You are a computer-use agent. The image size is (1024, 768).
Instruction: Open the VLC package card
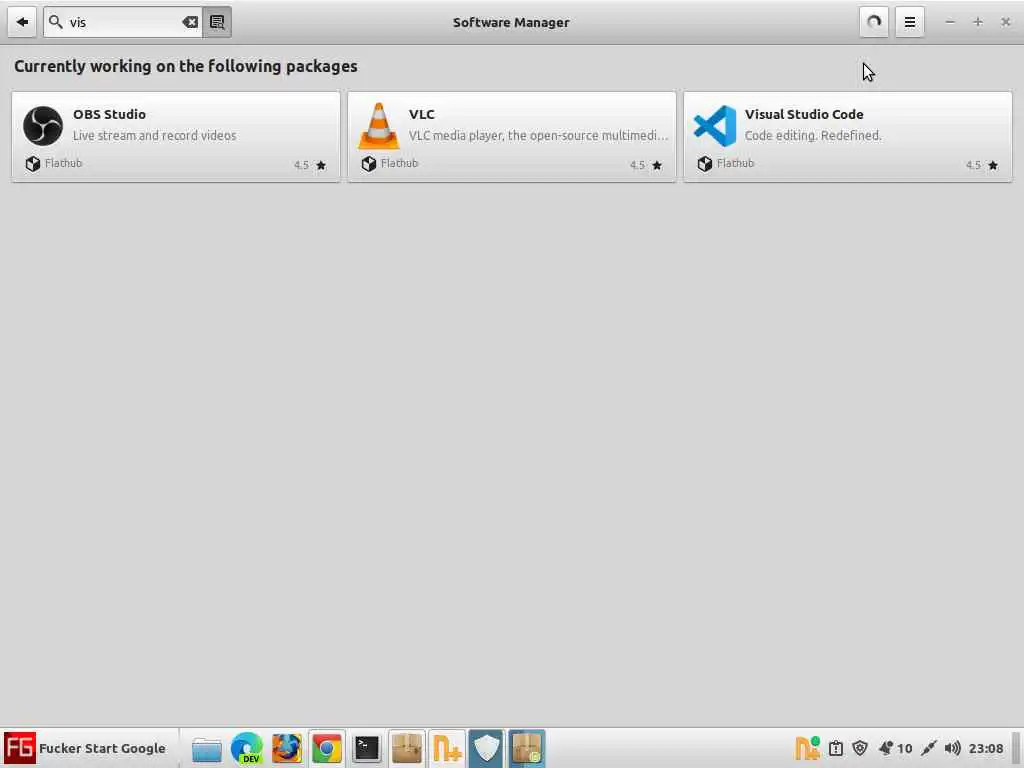(x=512, y=136)
